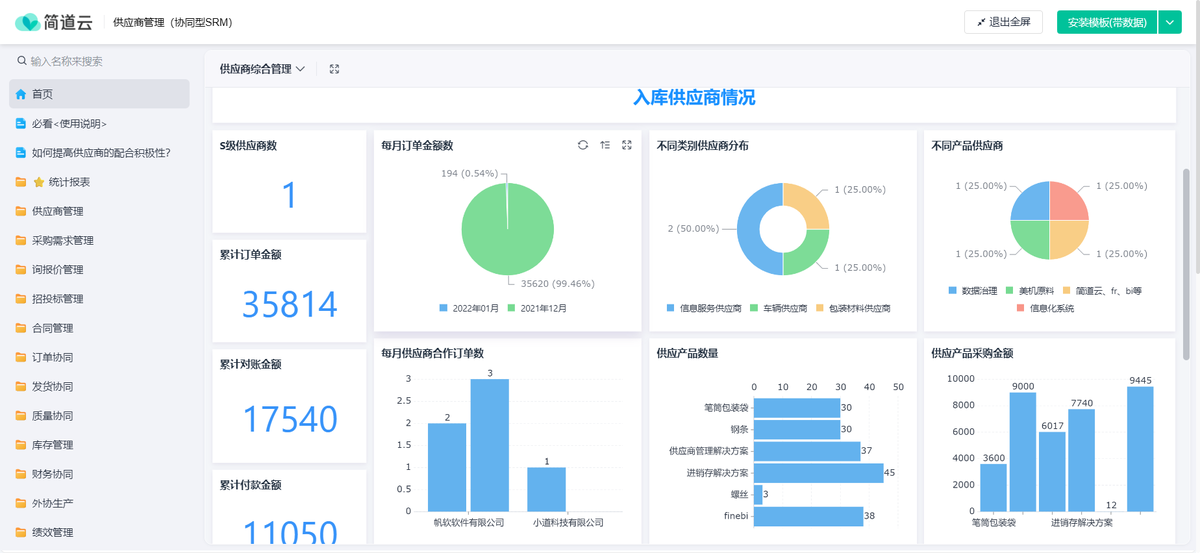Toggle the 信息化系统 legend item

(1045, 308)
